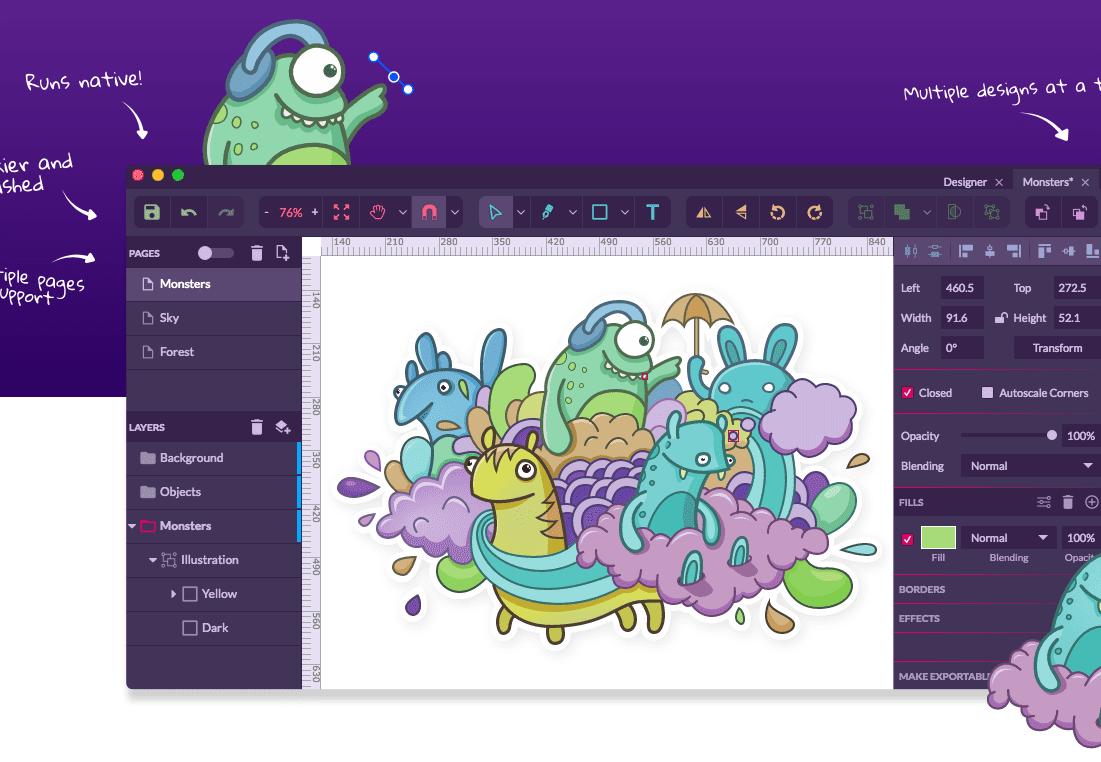
Task: Click the Save document icon
Action: 151,211
